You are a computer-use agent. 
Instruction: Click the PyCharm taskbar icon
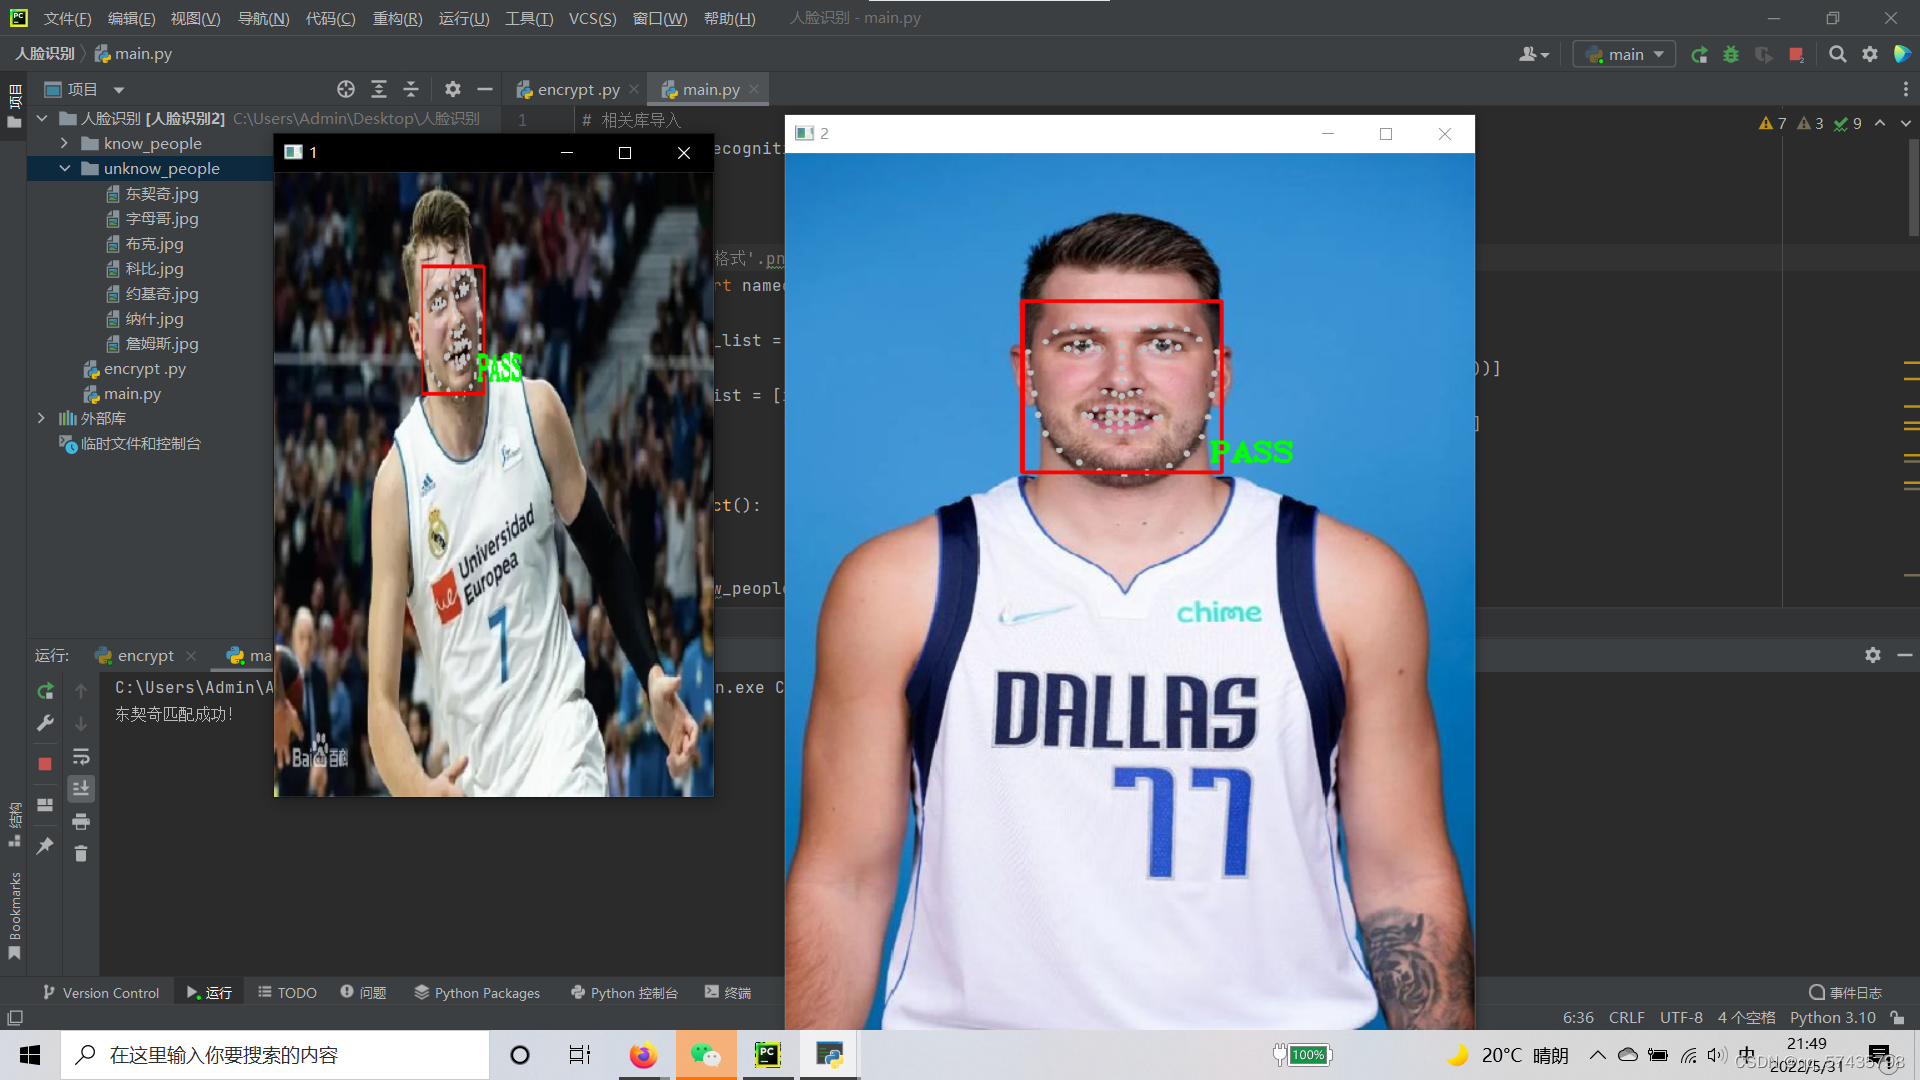click(x=768, y=1055)
